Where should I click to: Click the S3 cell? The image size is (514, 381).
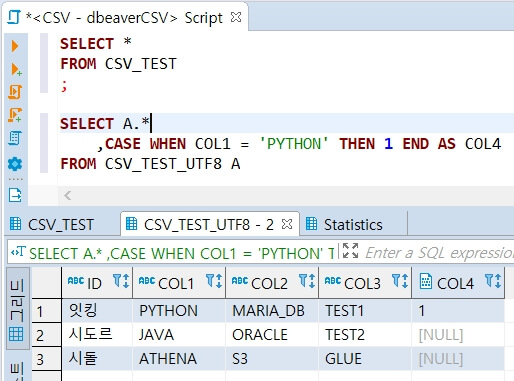point(272,359)
